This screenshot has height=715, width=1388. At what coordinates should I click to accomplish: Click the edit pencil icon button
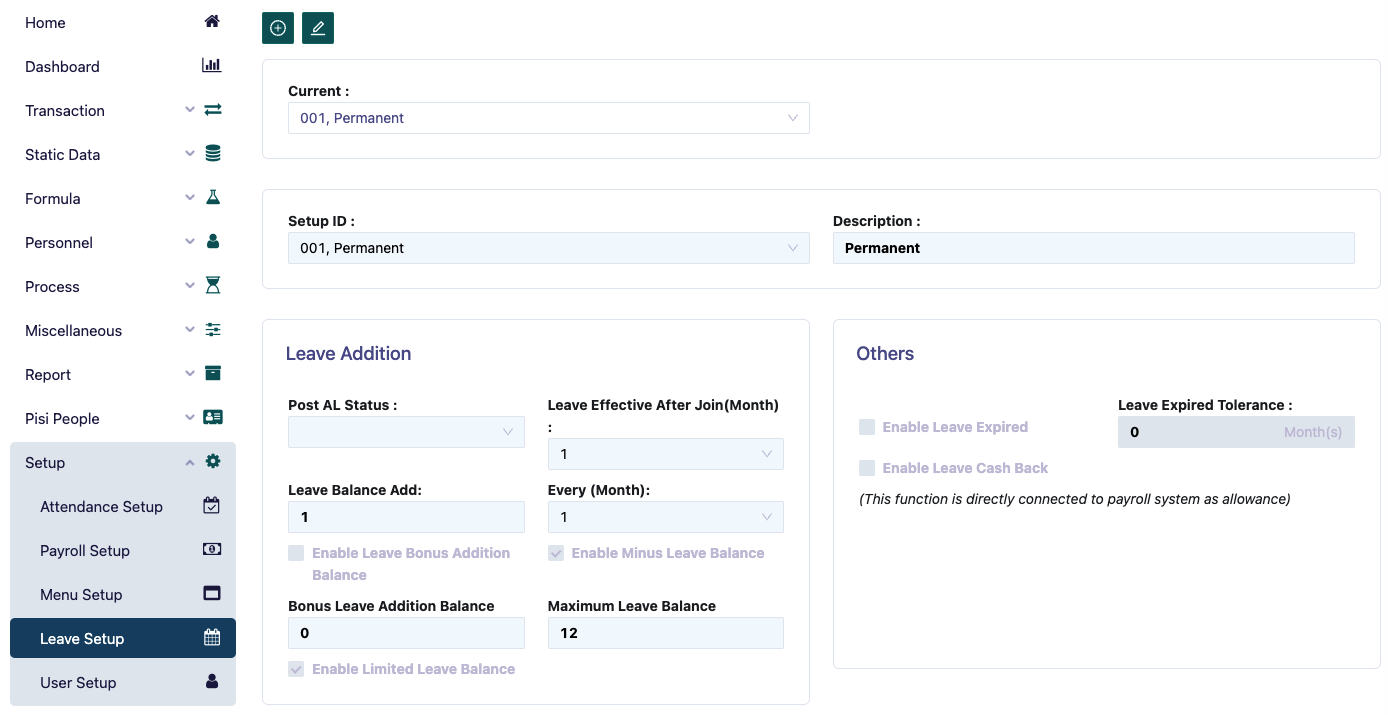pos(318,28)
